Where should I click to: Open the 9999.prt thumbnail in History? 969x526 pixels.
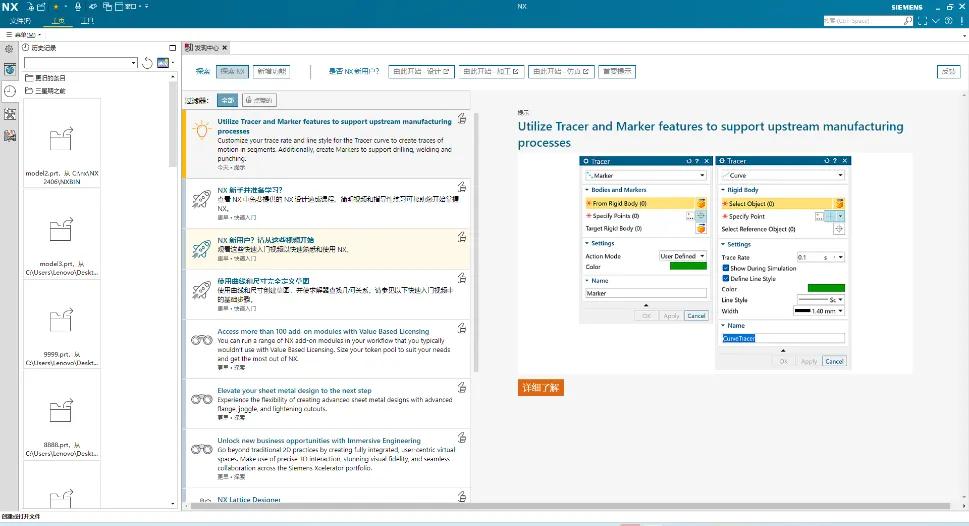(61, 323)
